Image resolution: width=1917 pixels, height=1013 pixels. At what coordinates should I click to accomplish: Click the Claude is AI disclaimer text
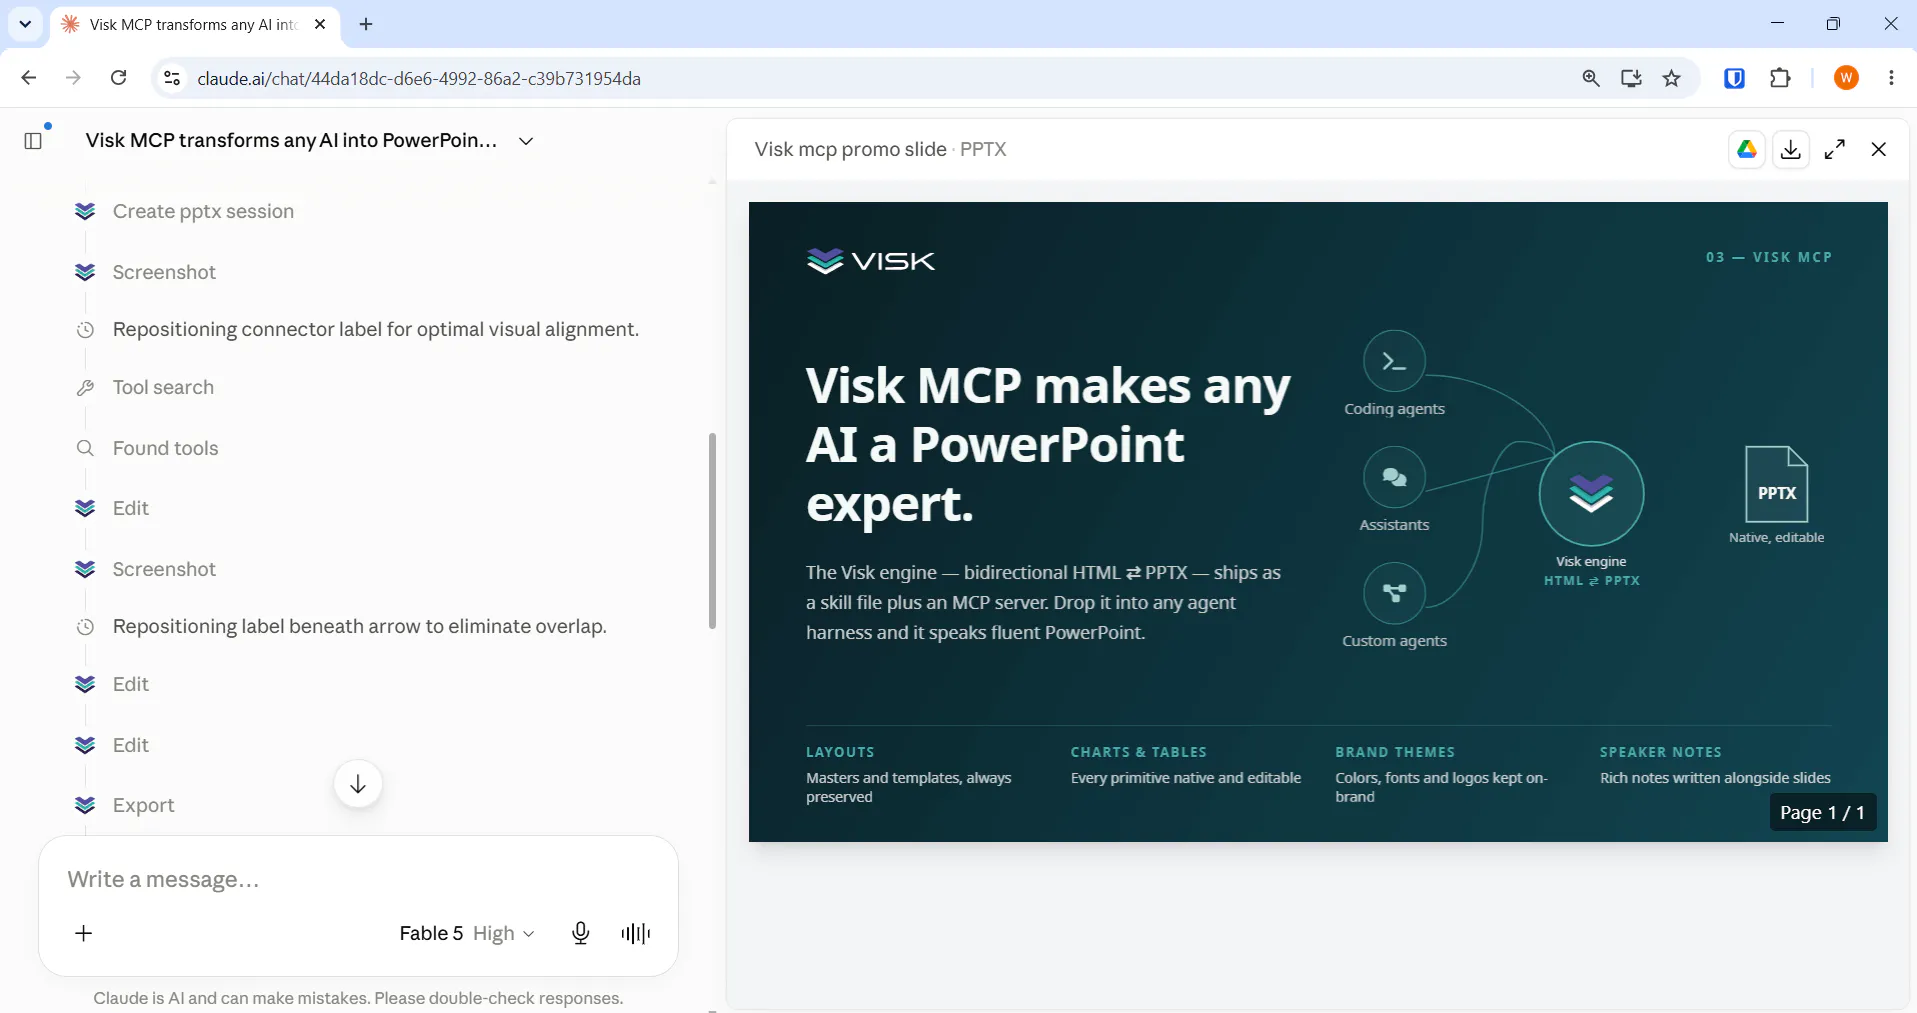pos(358,998)
